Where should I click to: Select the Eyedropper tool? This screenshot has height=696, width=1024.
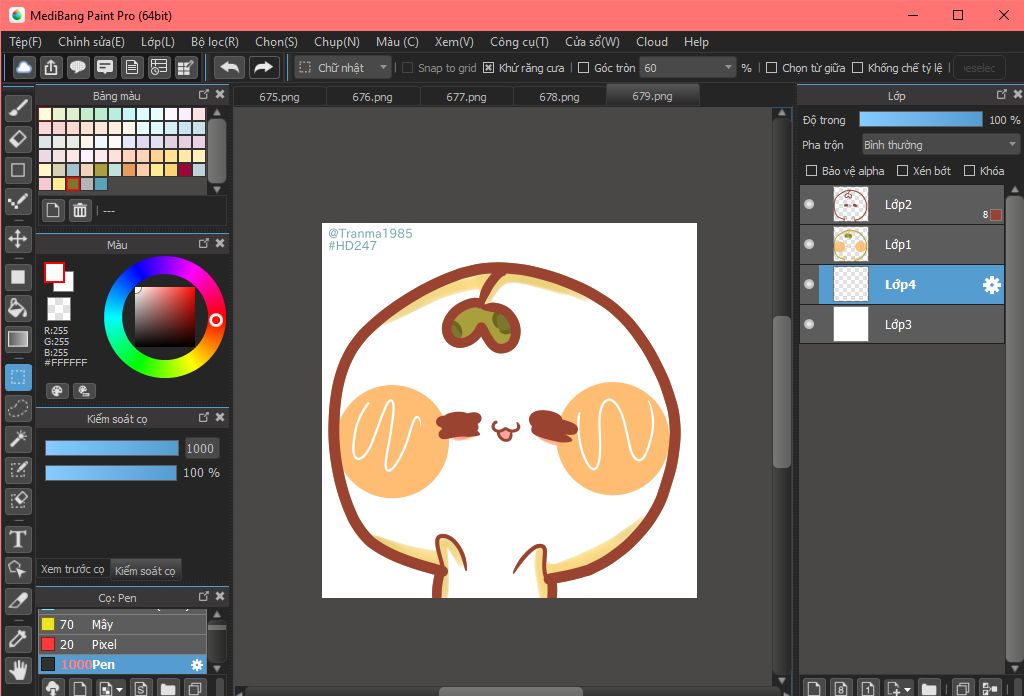[x=18, y=639]
